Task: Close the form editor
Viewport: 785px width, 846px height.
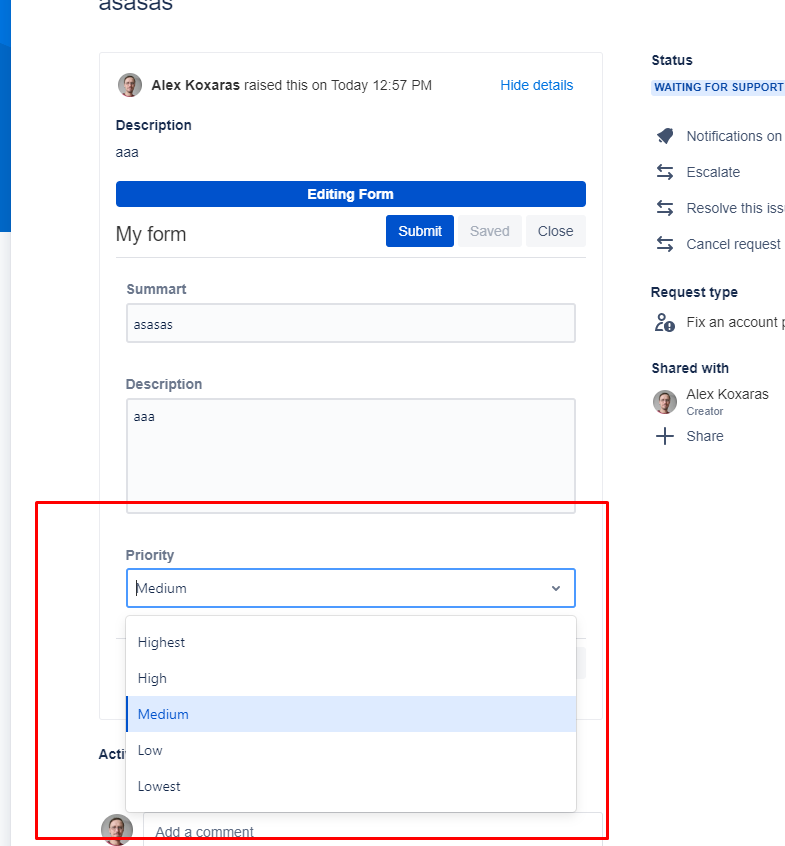Action: pos(555,231)
